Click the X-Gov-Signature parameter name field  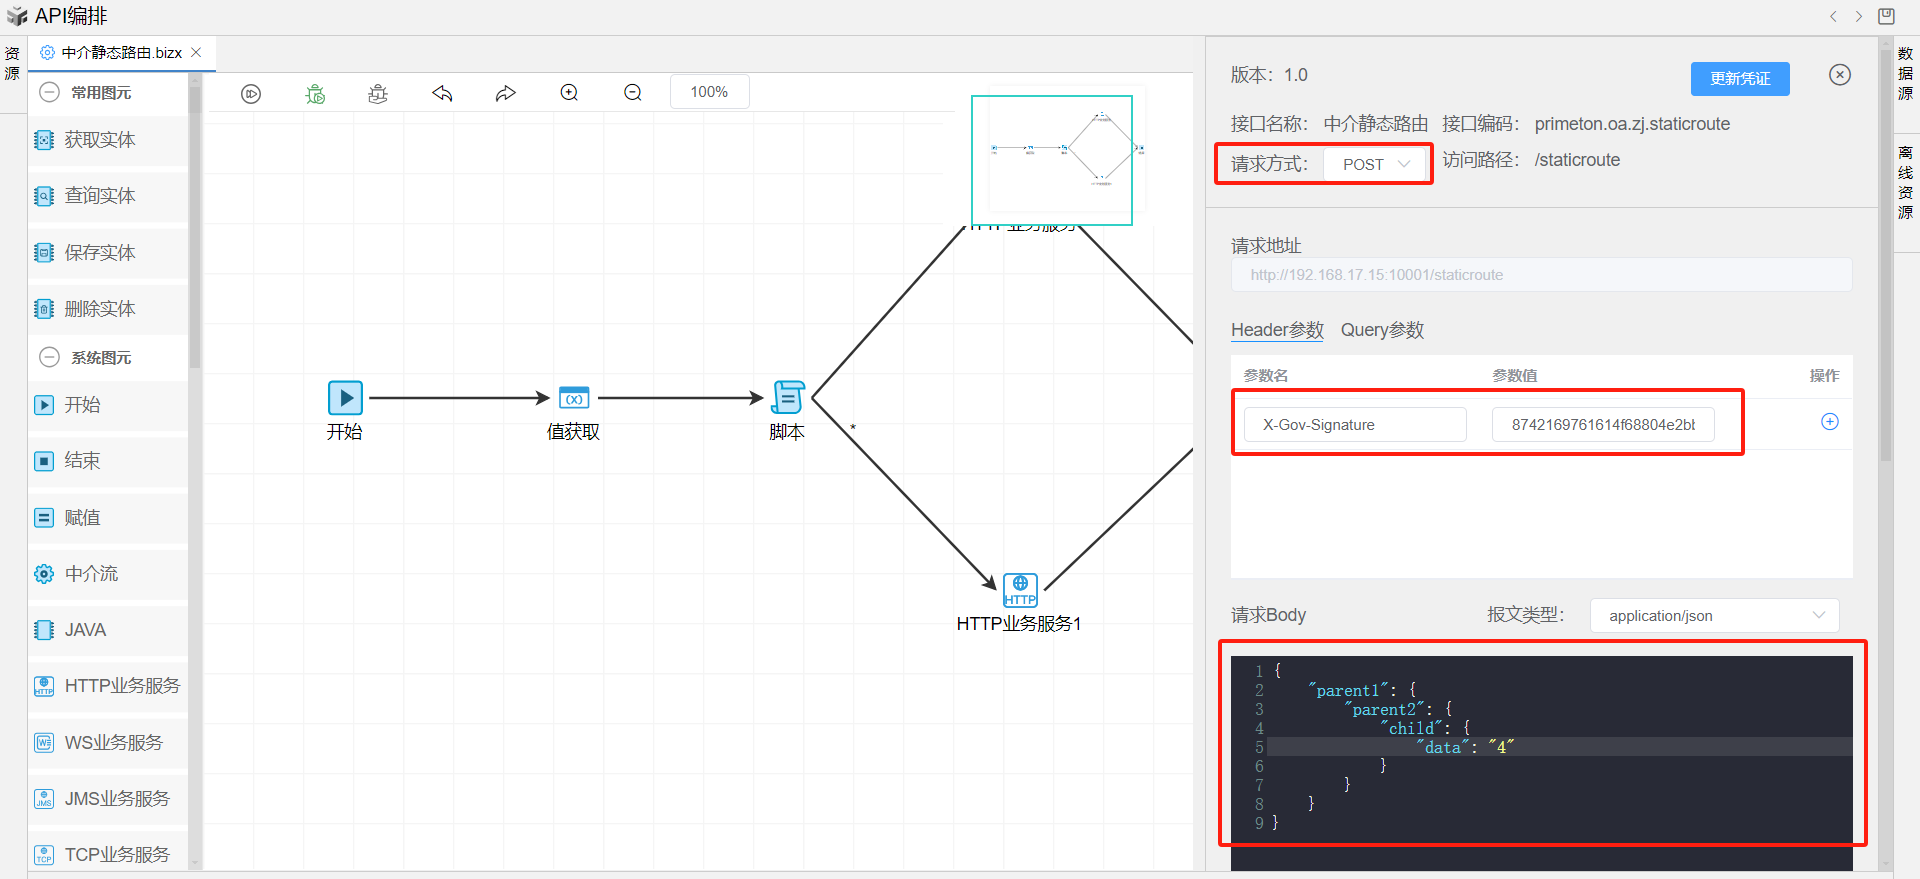(x=1354, y=425)
